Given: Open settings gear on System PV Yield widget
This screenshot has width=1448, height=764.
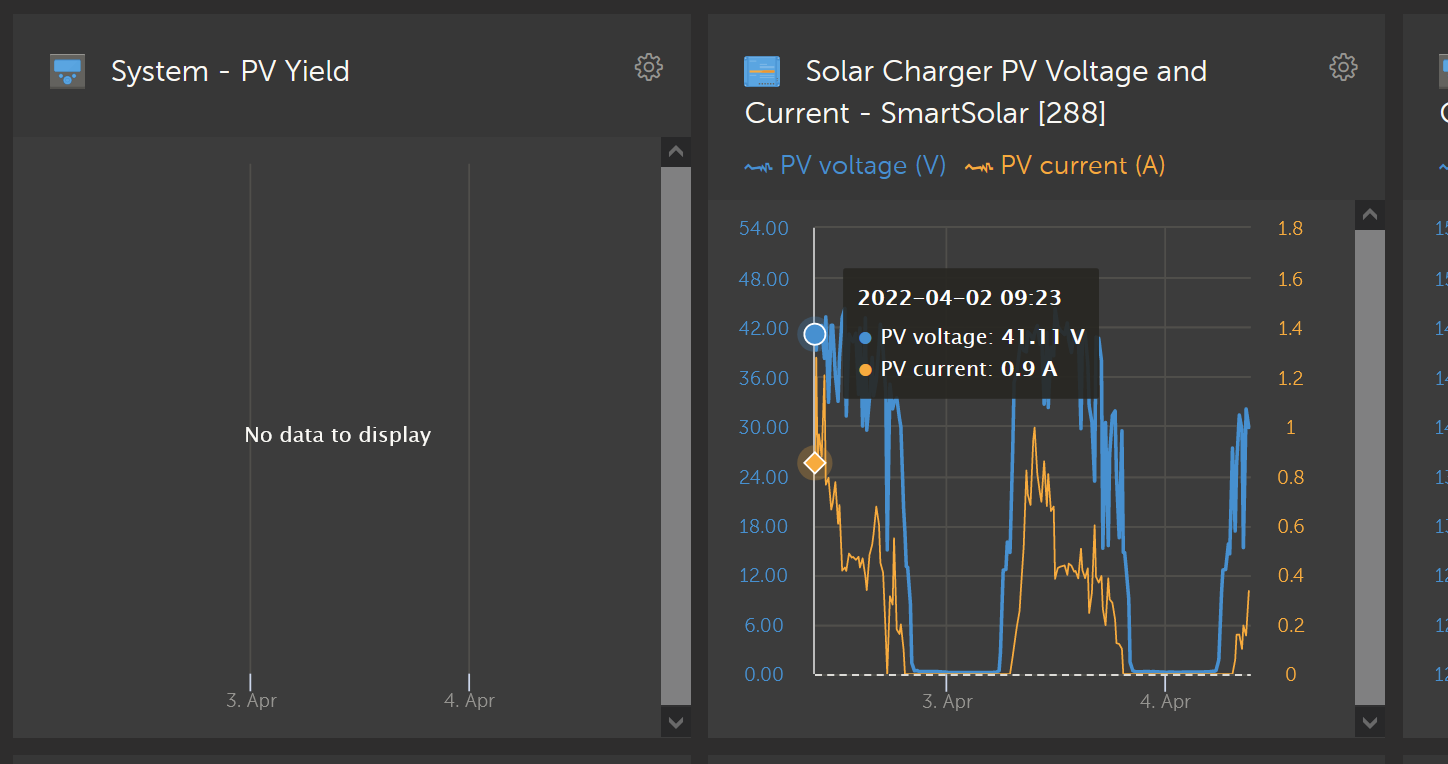Looking at the screenshot, I should coord(648,67).
